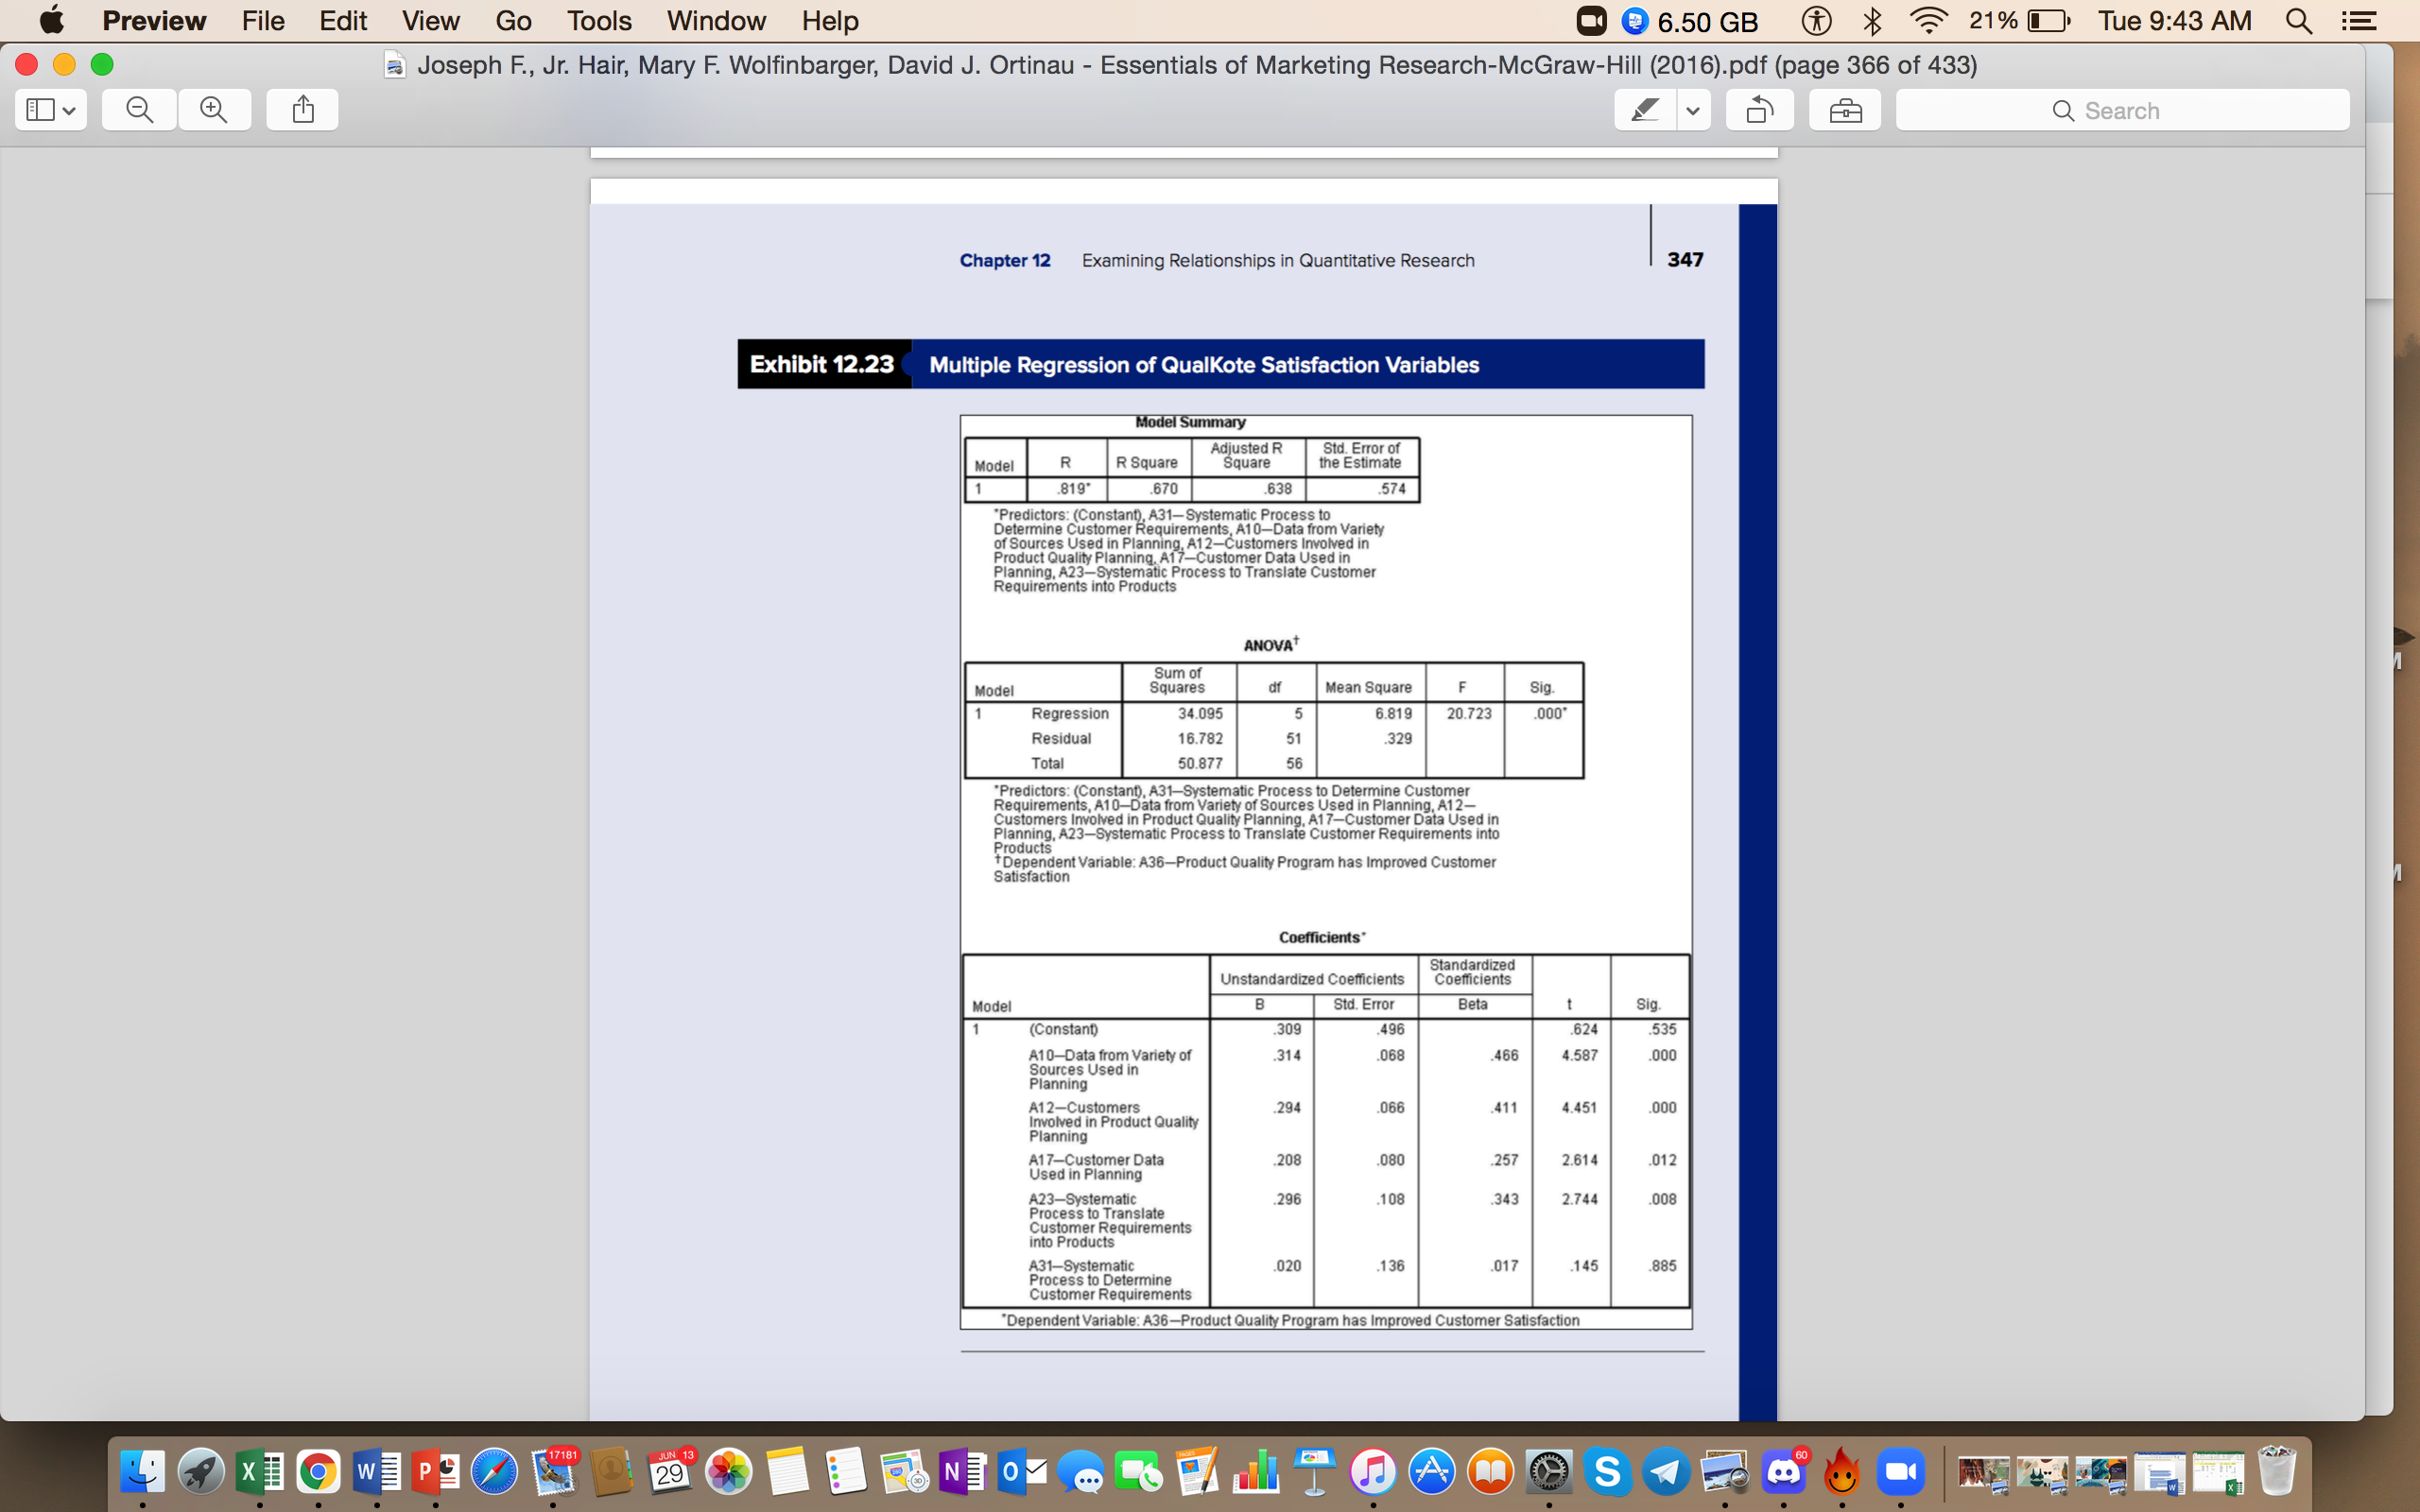The image size is (2420, 1512).
Task: Open the Tools menu
Action: pyautogui.click(x=599, y=21)
